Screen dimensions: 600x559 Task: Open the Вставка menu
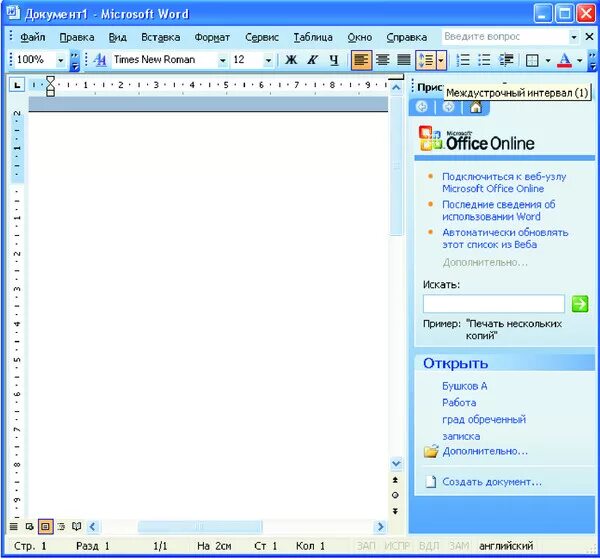(x=161, y=37)
